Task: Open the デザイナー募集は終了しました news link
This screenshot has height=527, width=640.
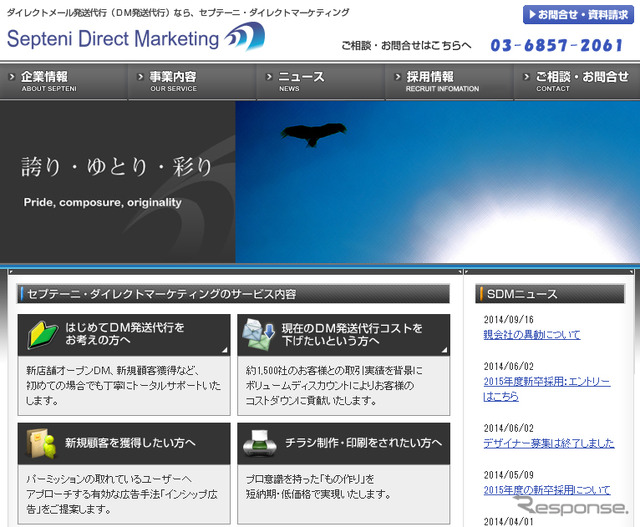Action: (548, 443)
